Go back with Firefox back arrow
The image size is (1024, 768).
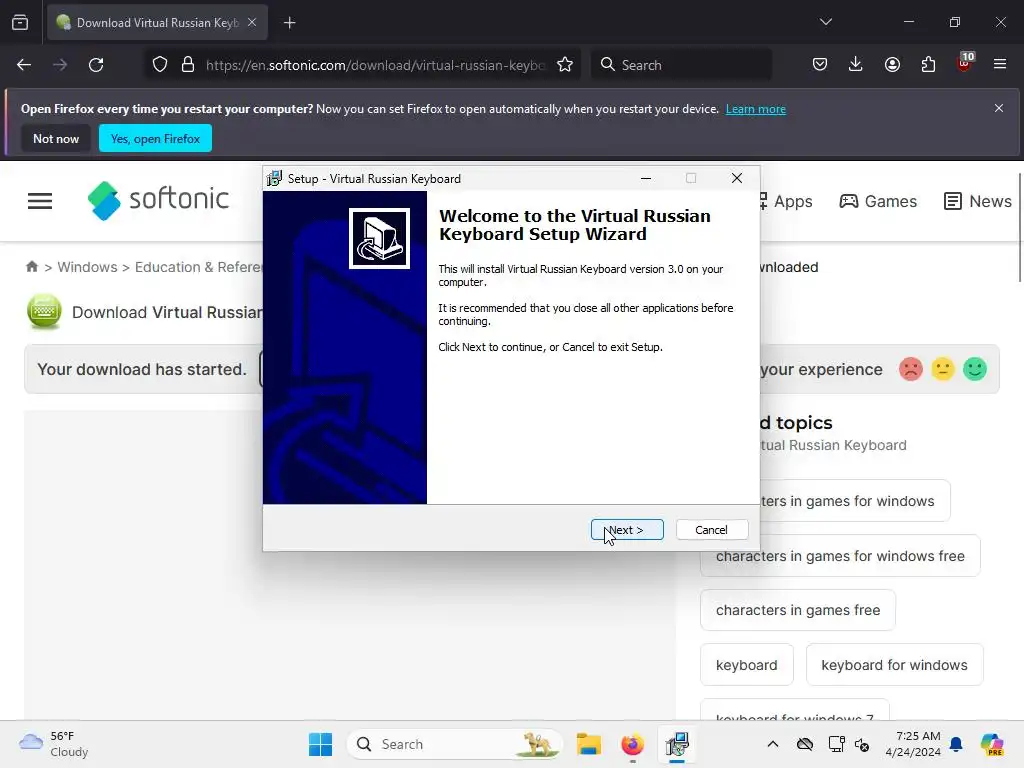(x=24, y=65)
